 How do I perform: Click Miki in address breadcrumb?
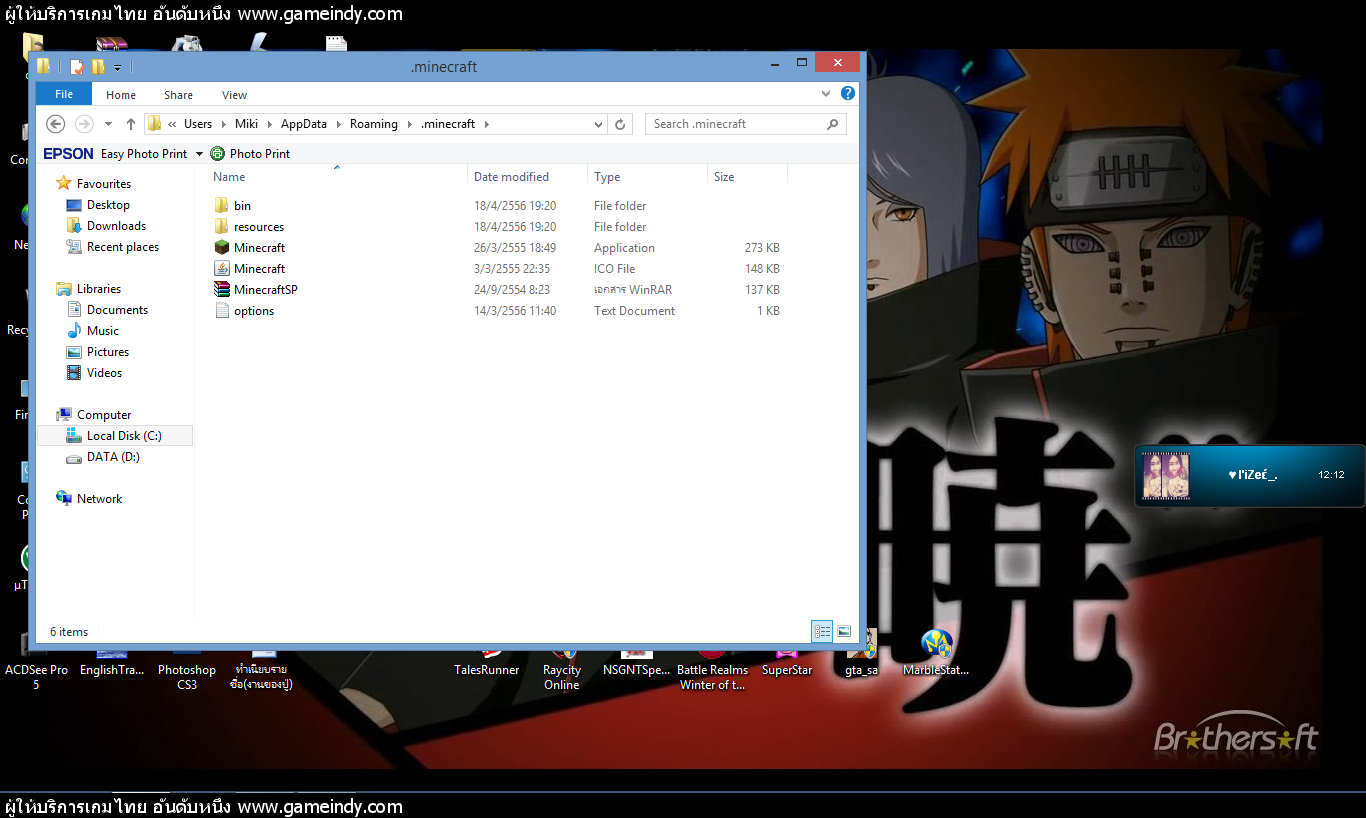246,124
